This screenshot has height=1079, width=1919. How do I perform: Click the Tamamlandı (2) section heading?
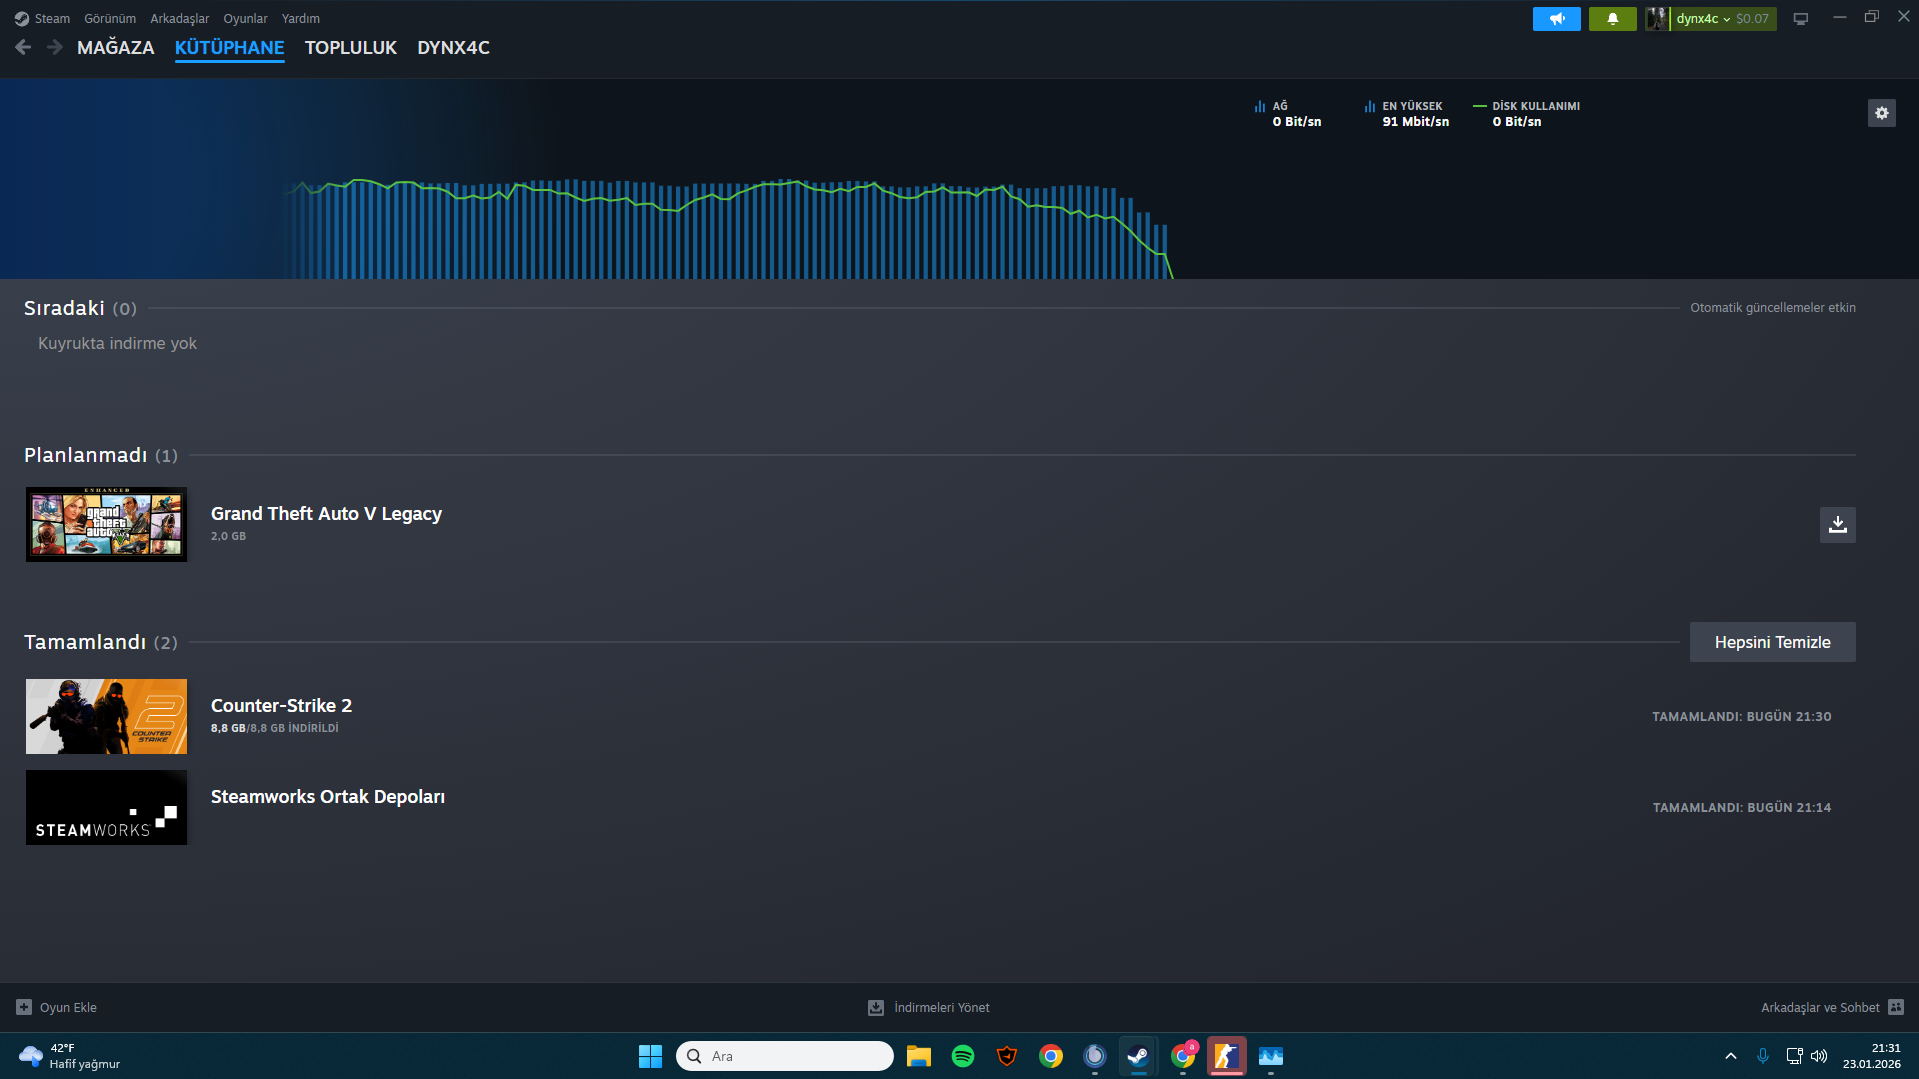click(101, 642)
